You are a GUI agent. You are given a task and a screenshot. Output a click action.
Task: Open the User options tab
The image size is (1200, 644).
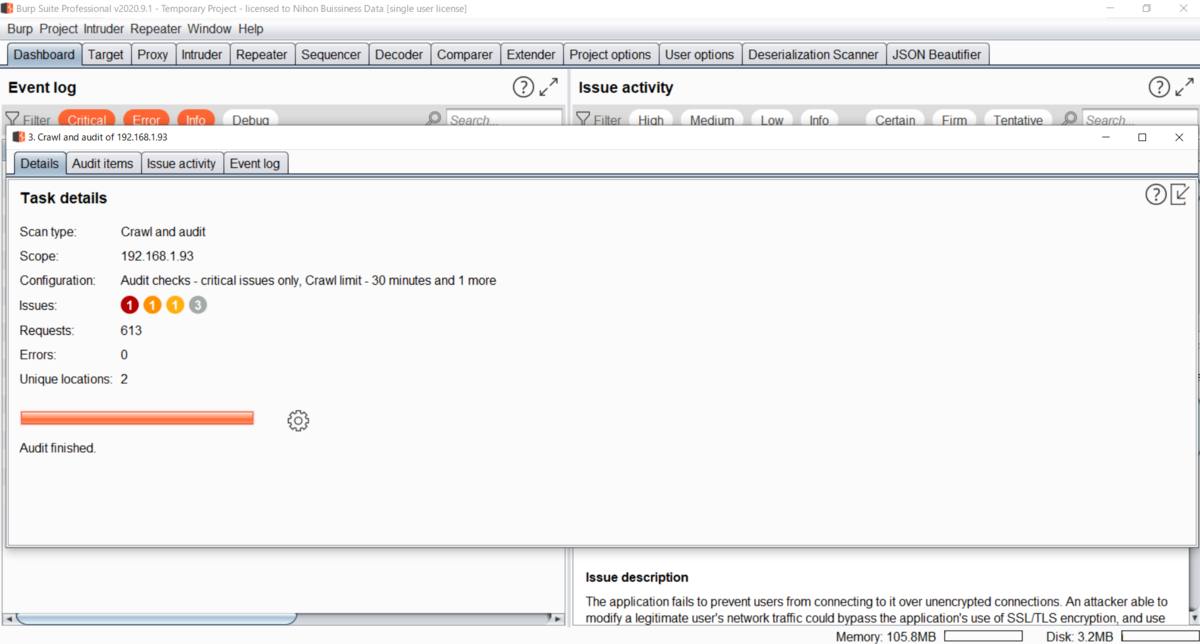click(699, 55)
